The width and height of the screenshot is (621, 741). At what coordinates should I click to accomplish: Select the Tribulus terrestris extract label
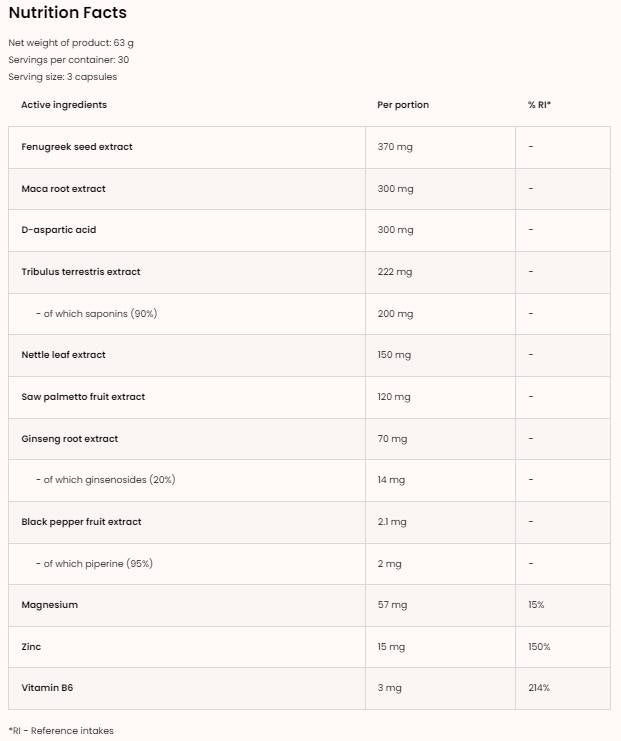coord(81,272)
